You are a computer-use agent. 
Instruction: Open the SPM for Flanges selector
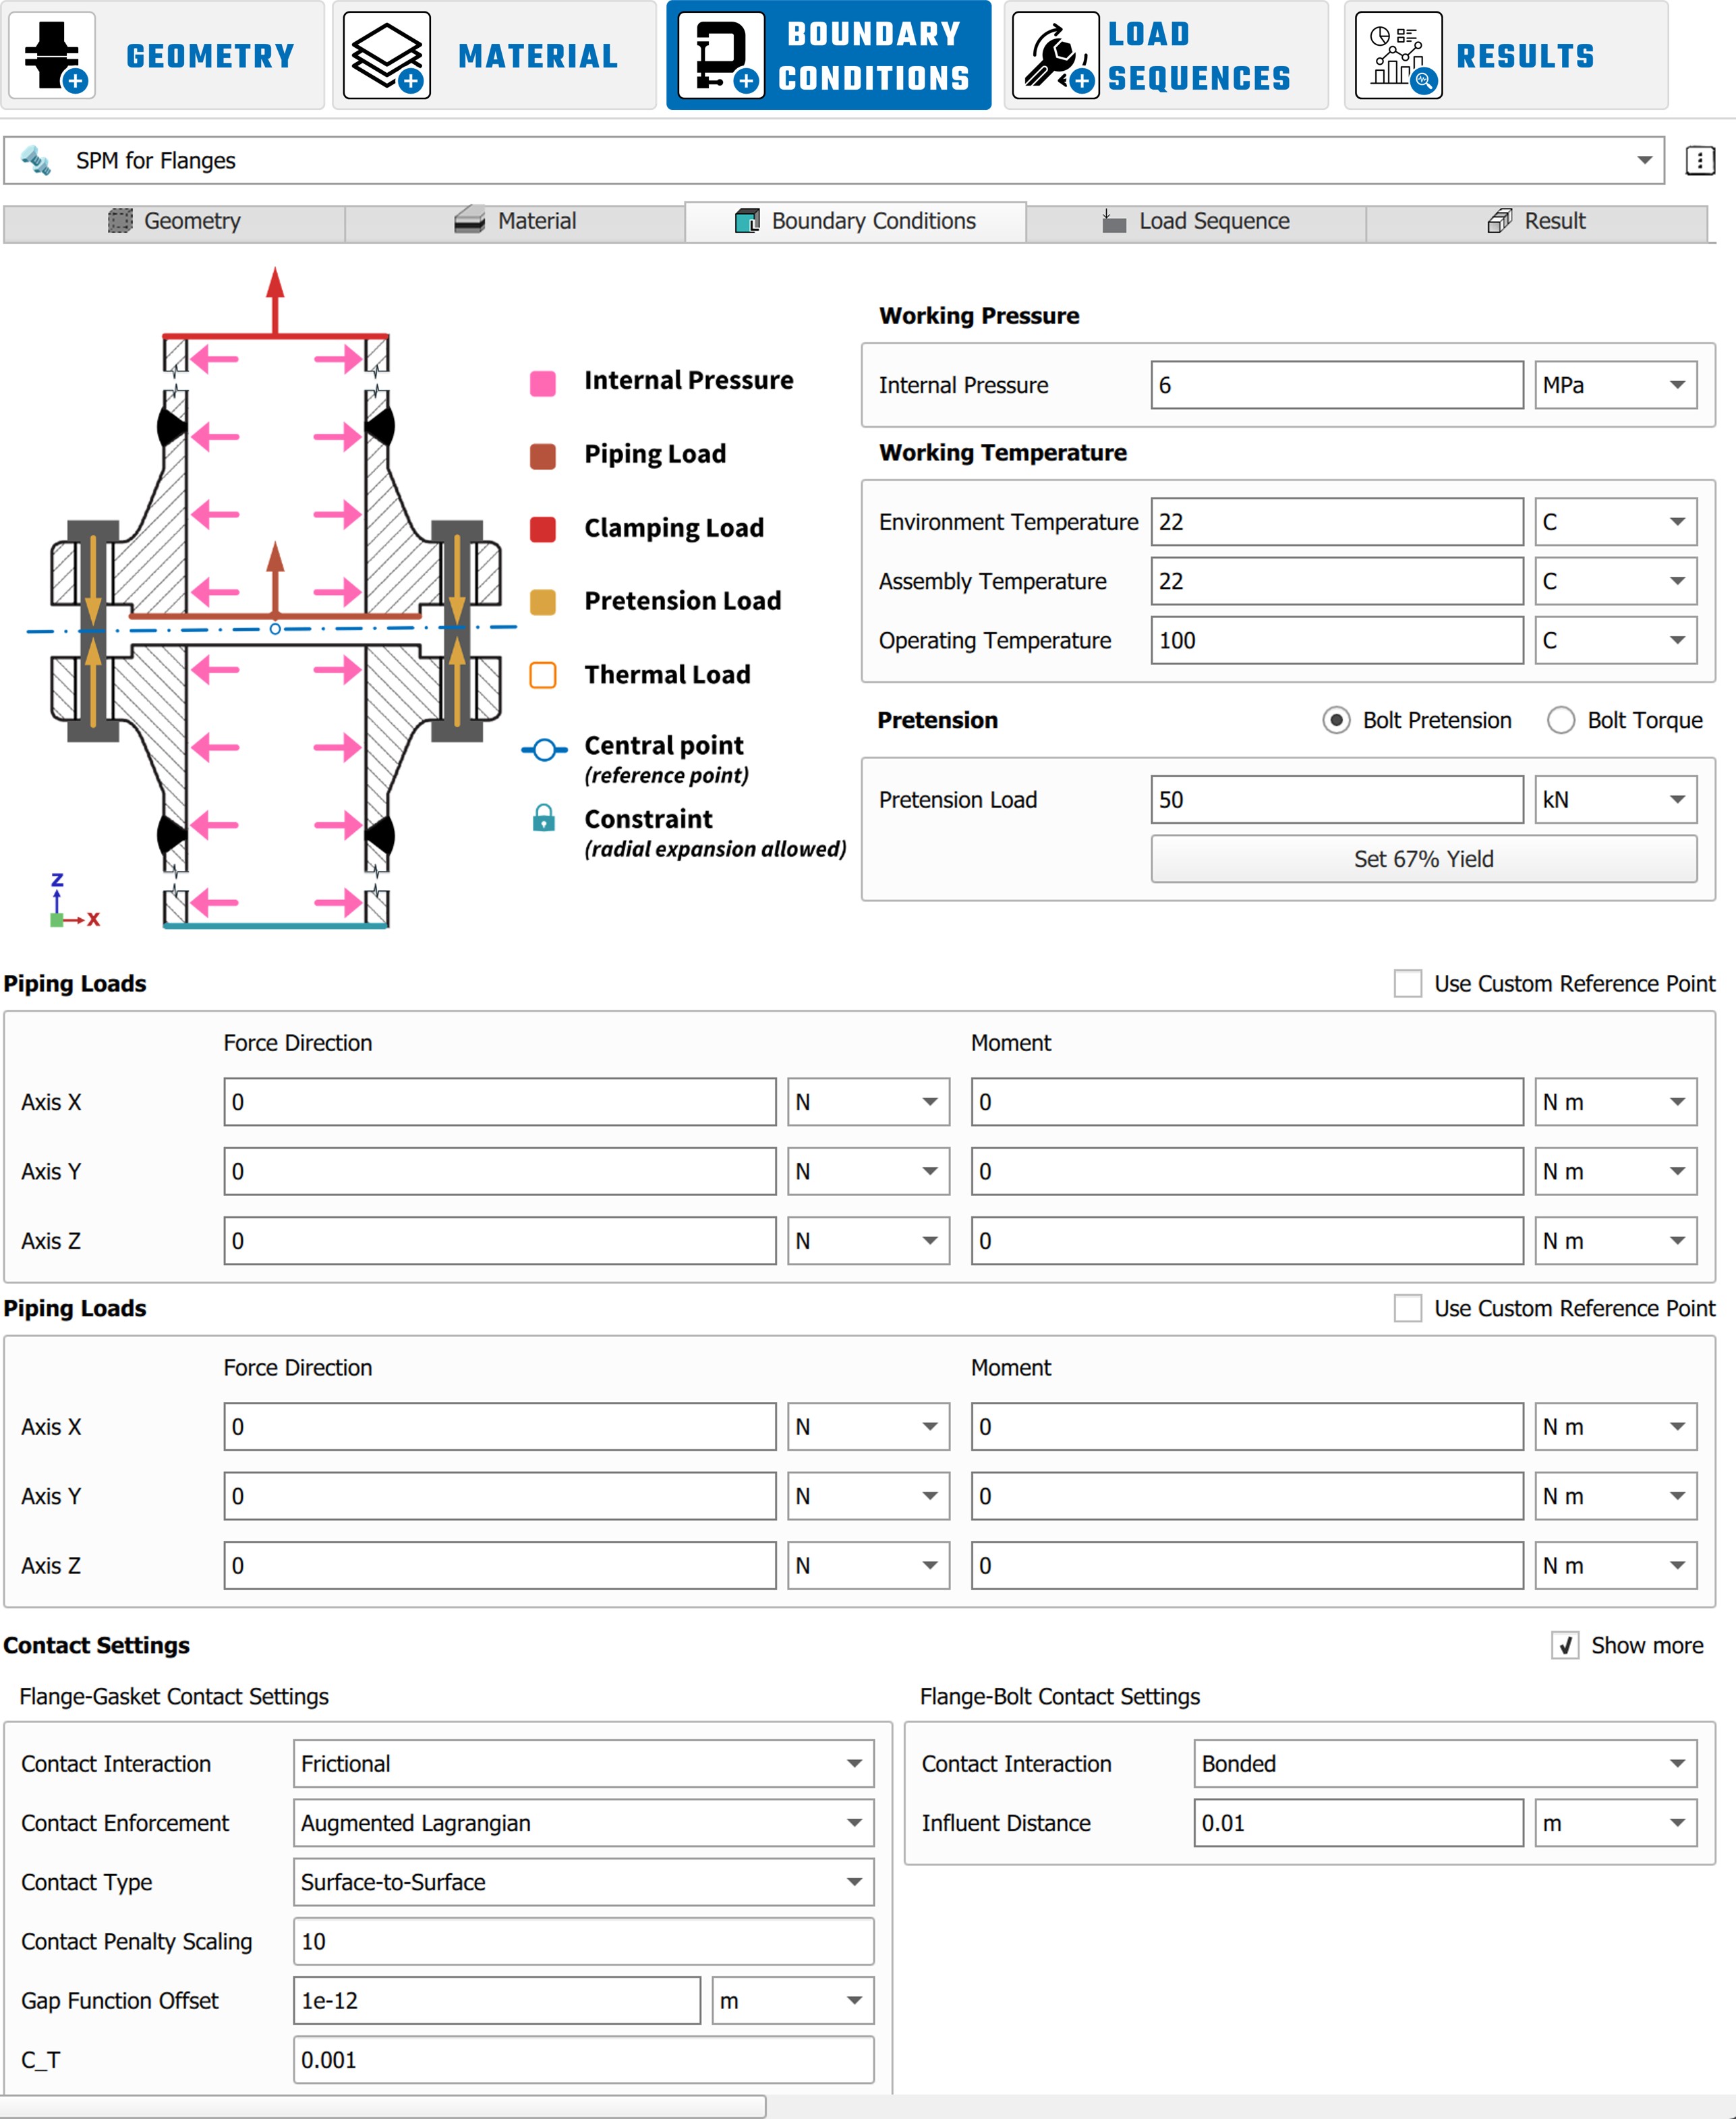coord(833,161)
